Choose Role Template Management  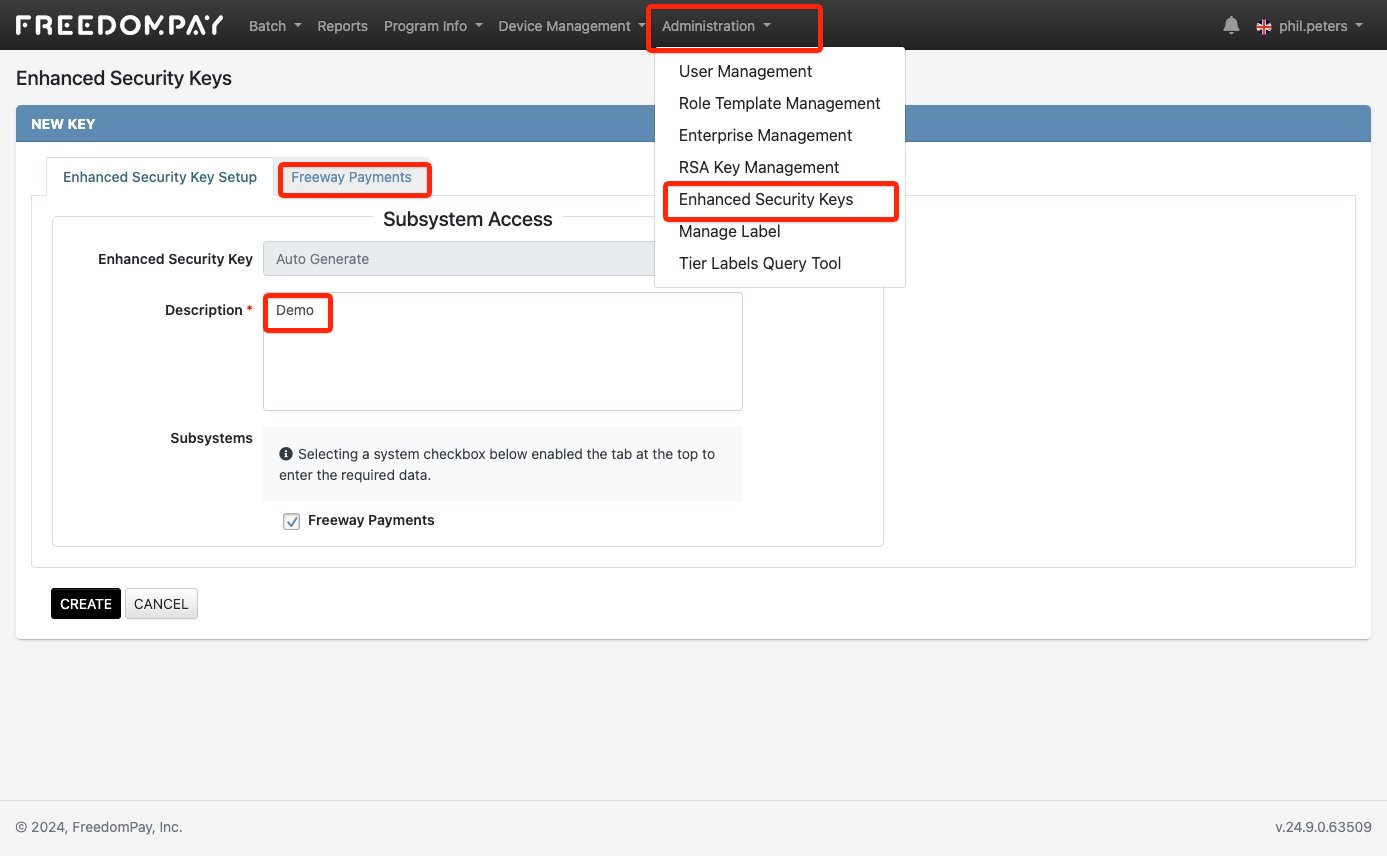click(x=780, y=103)
